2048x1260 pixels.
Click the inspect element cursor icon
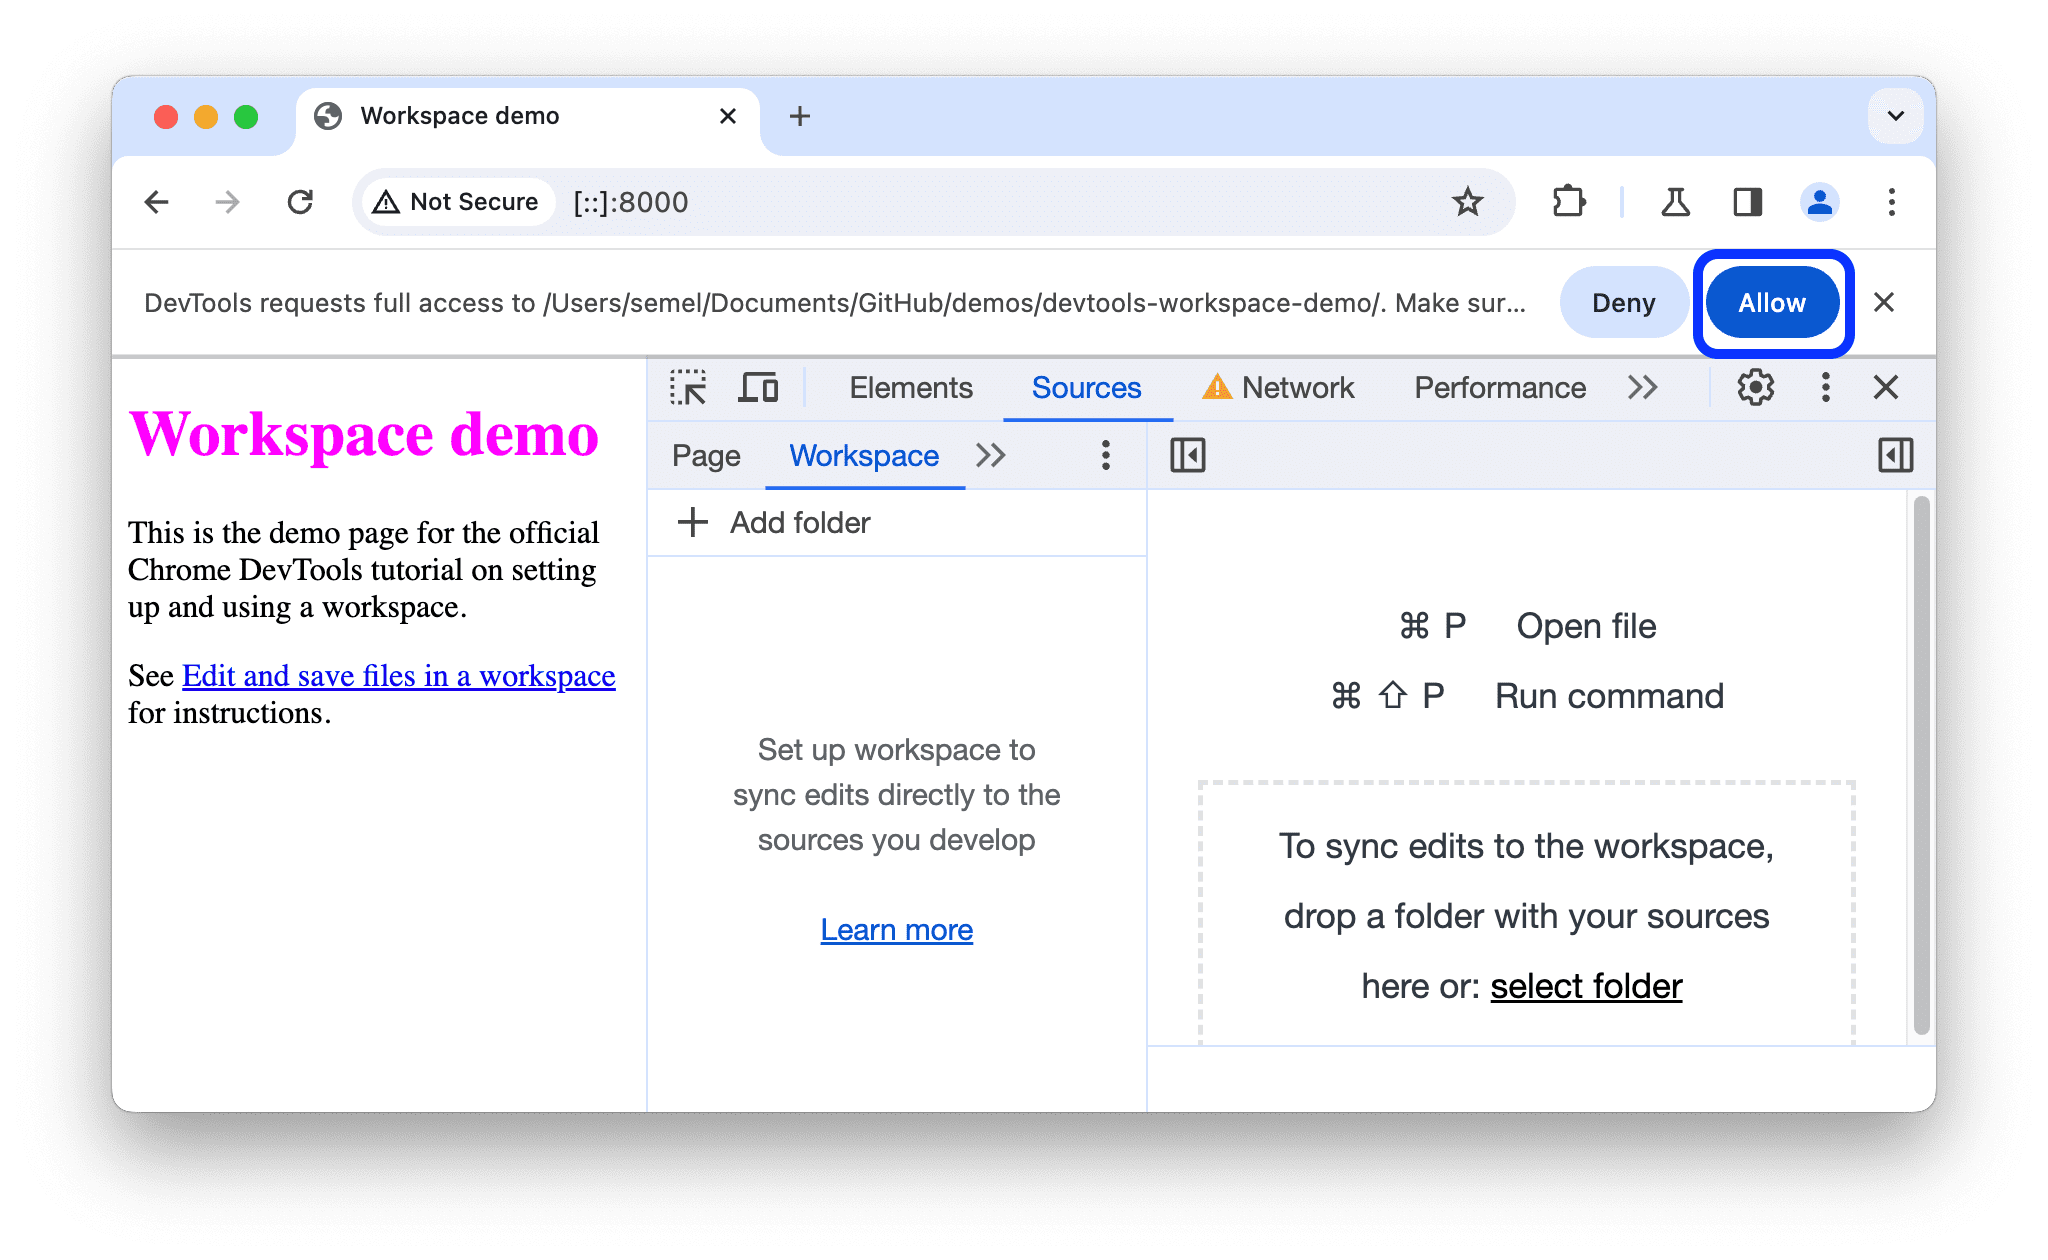[689, 388]
